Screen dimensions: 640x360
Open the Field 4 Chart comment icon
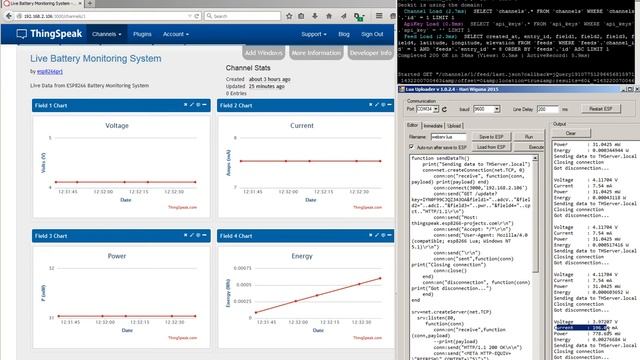coord(383,235)
